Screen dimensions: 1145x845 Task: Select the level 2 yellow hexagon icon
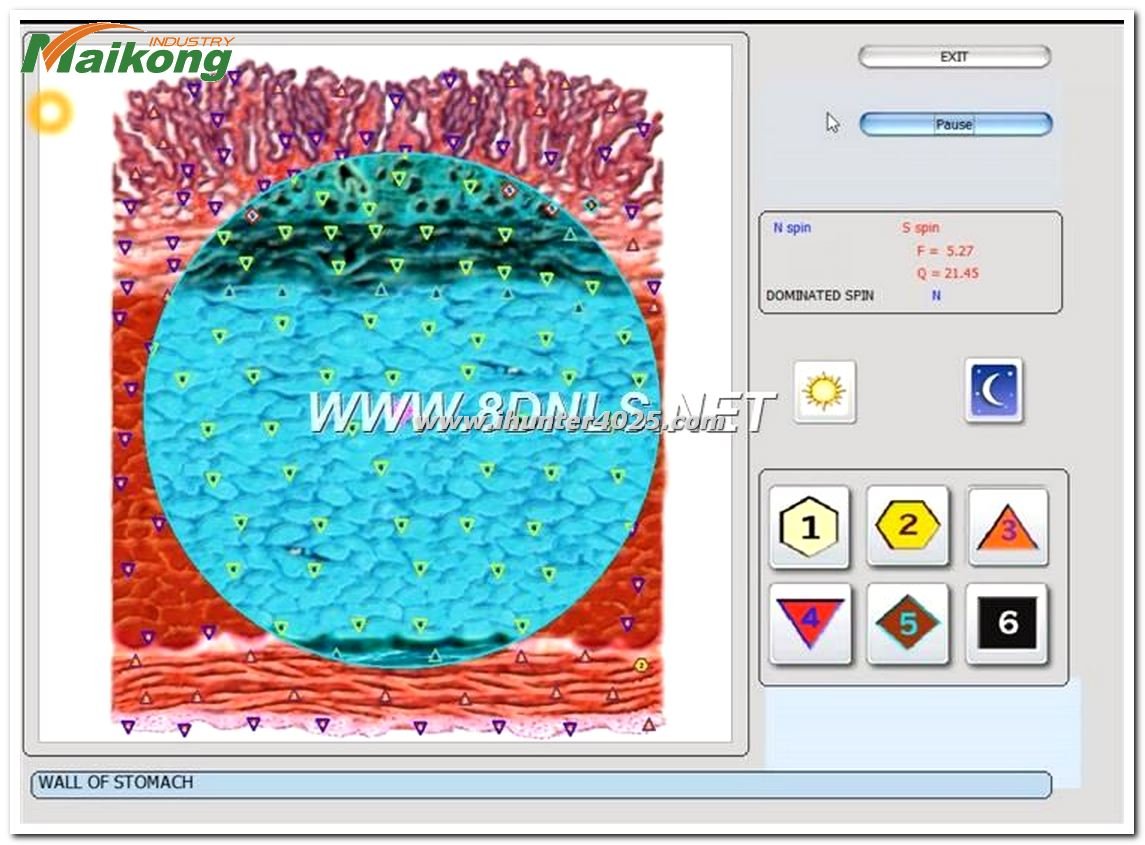tap(907, 526)
